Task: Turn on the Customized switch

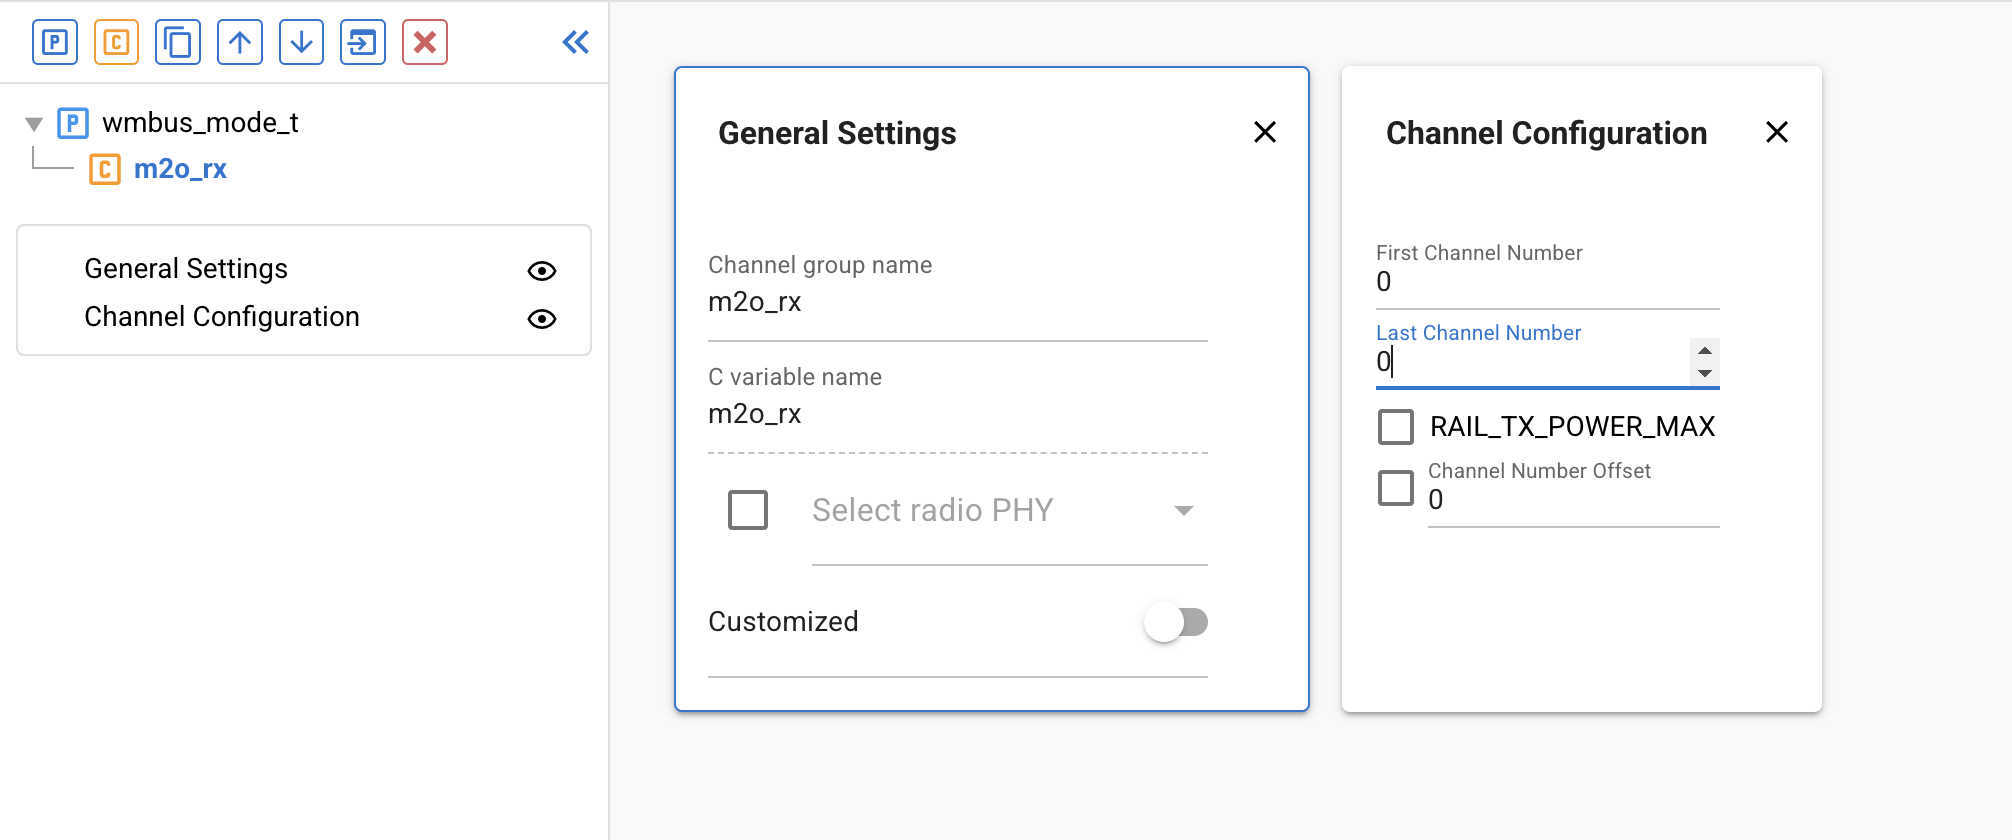Action: pyautogui.click(x=1176, y=622)
